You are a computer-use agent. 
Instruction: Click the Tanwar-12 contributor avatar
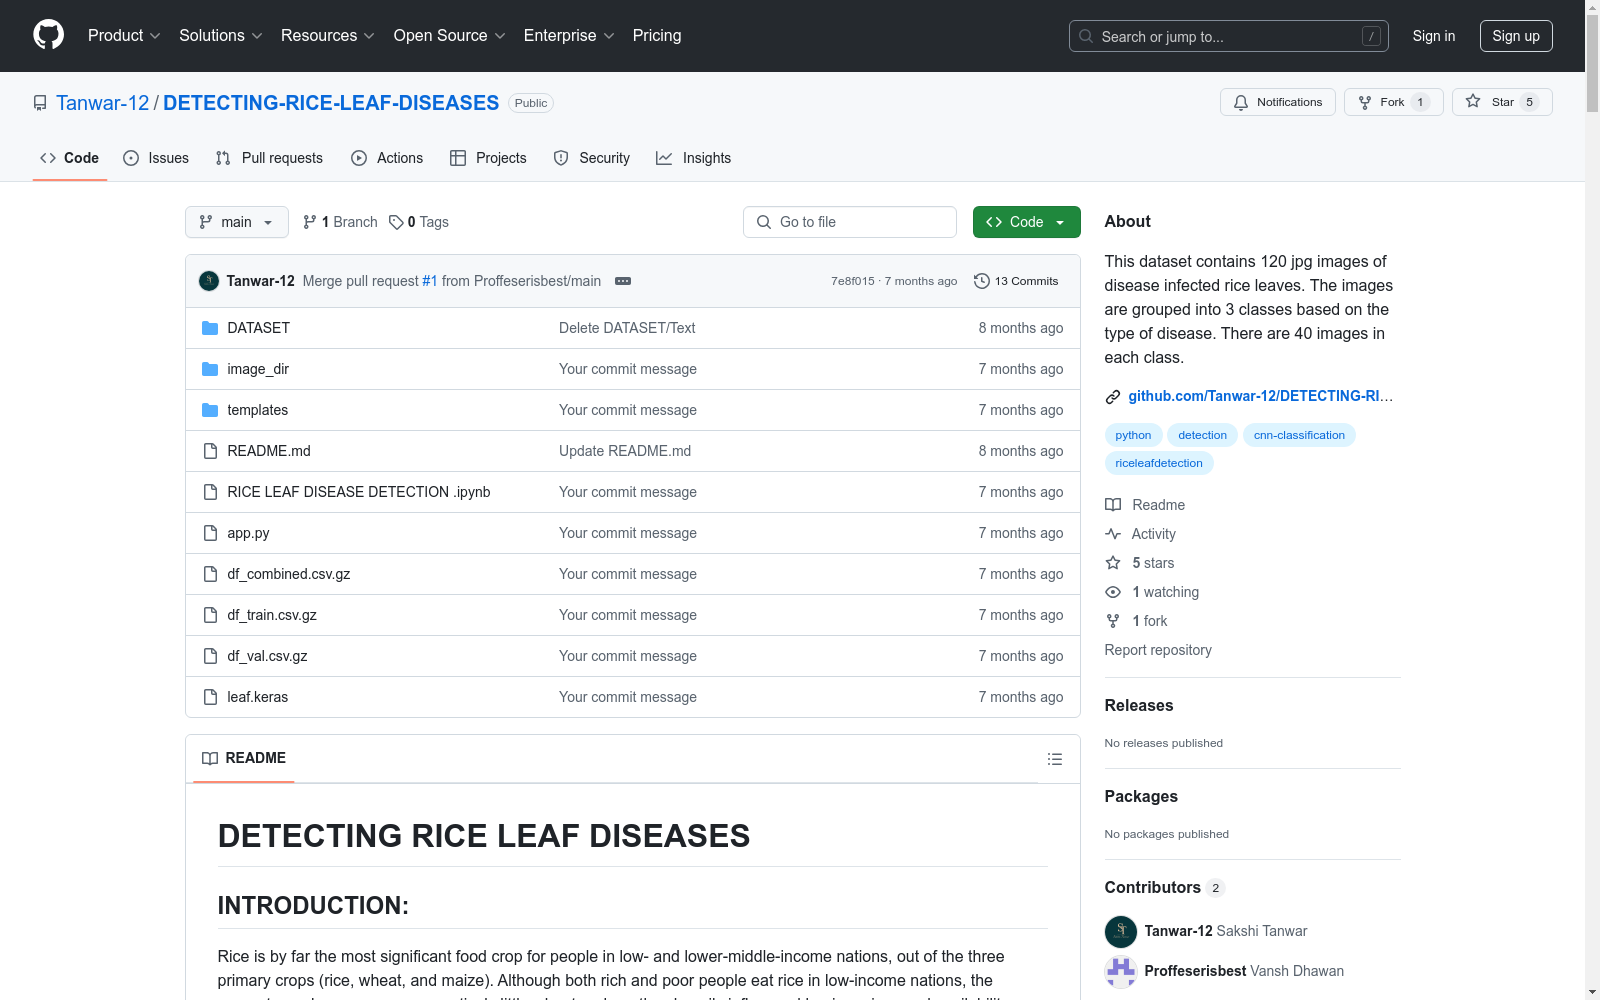pyautogui.click(x=1121, y=931)
